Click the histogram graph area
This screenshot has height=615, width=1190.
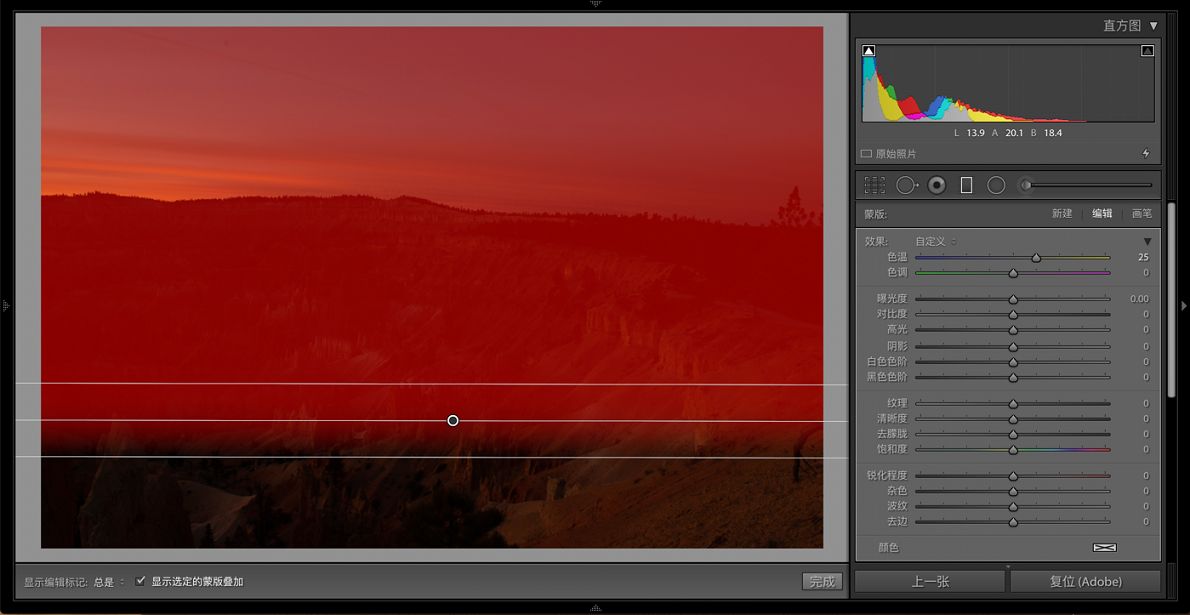pos(1008,82)
